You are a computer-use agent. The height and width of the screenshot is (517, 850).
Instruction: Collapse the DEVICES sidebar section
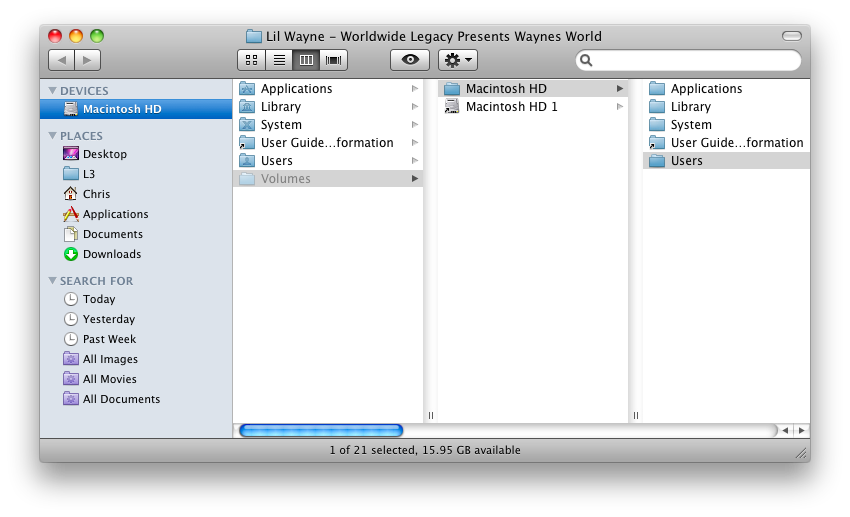(53, 91)
